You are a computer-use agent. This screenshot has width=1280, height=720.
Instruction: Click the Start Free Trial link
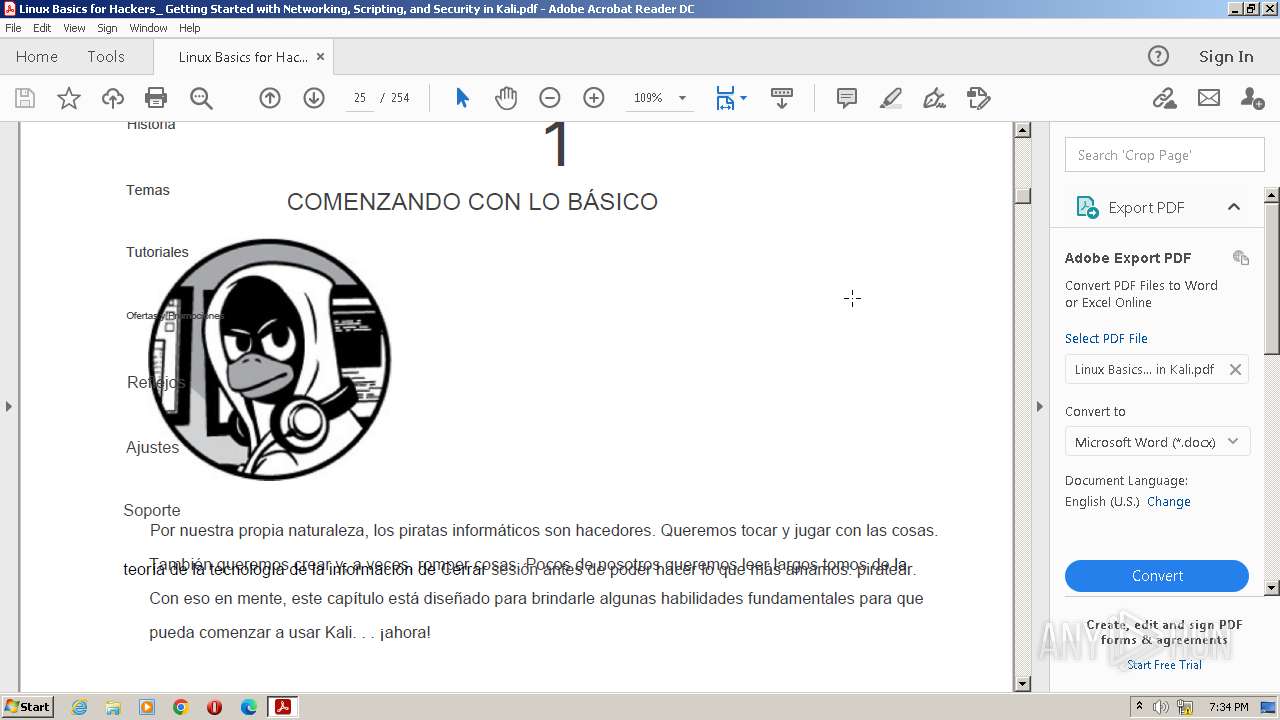[1164, 665]
